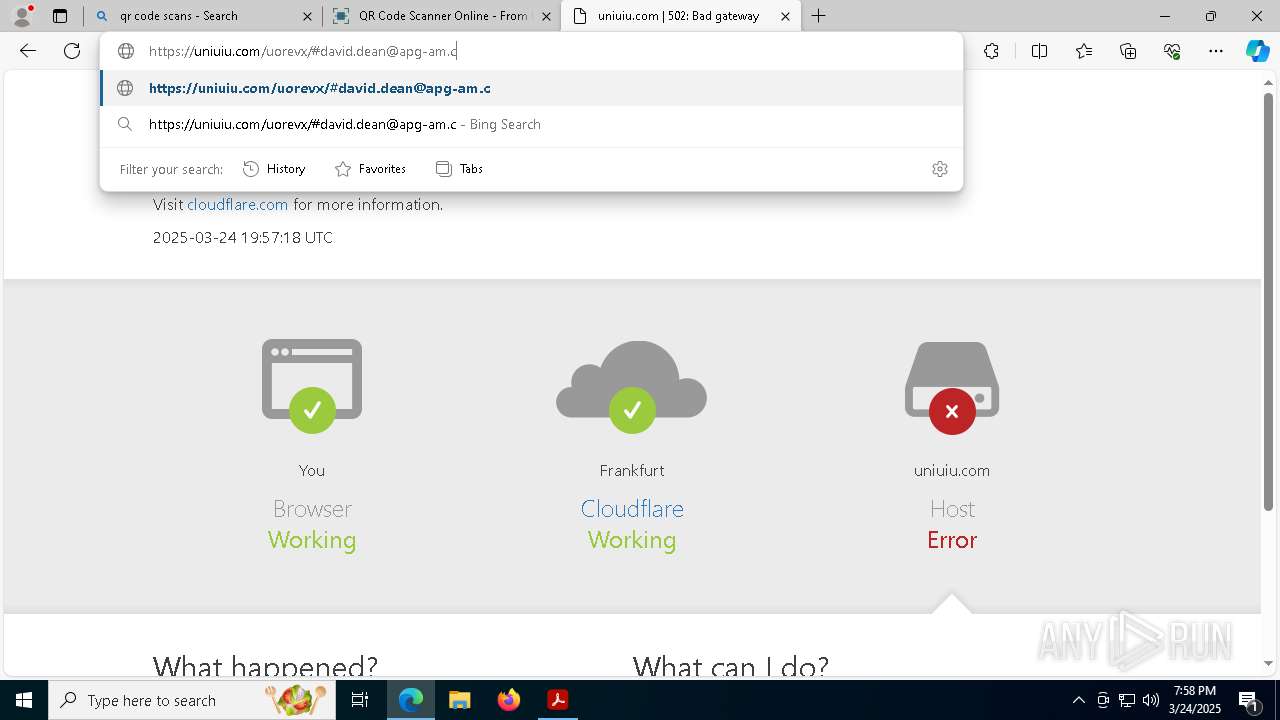
Task: Filter search by Favorites
Action: [370, 169]
